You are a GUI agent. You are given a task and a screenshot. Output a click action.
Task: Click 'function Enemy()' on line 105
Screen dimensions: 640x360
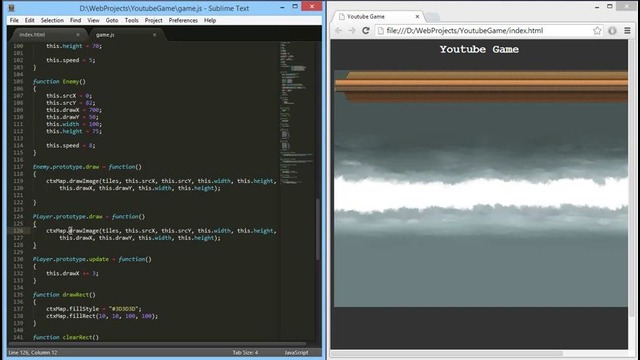(x=59, y=82)
